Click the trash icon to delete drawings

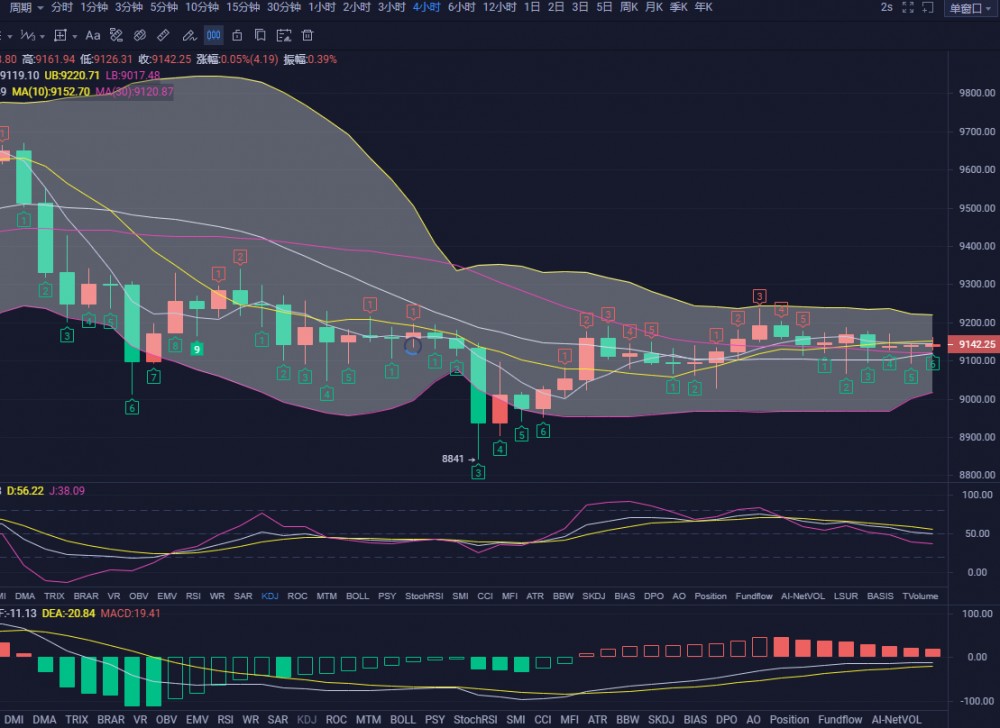(x=307, y=35)
